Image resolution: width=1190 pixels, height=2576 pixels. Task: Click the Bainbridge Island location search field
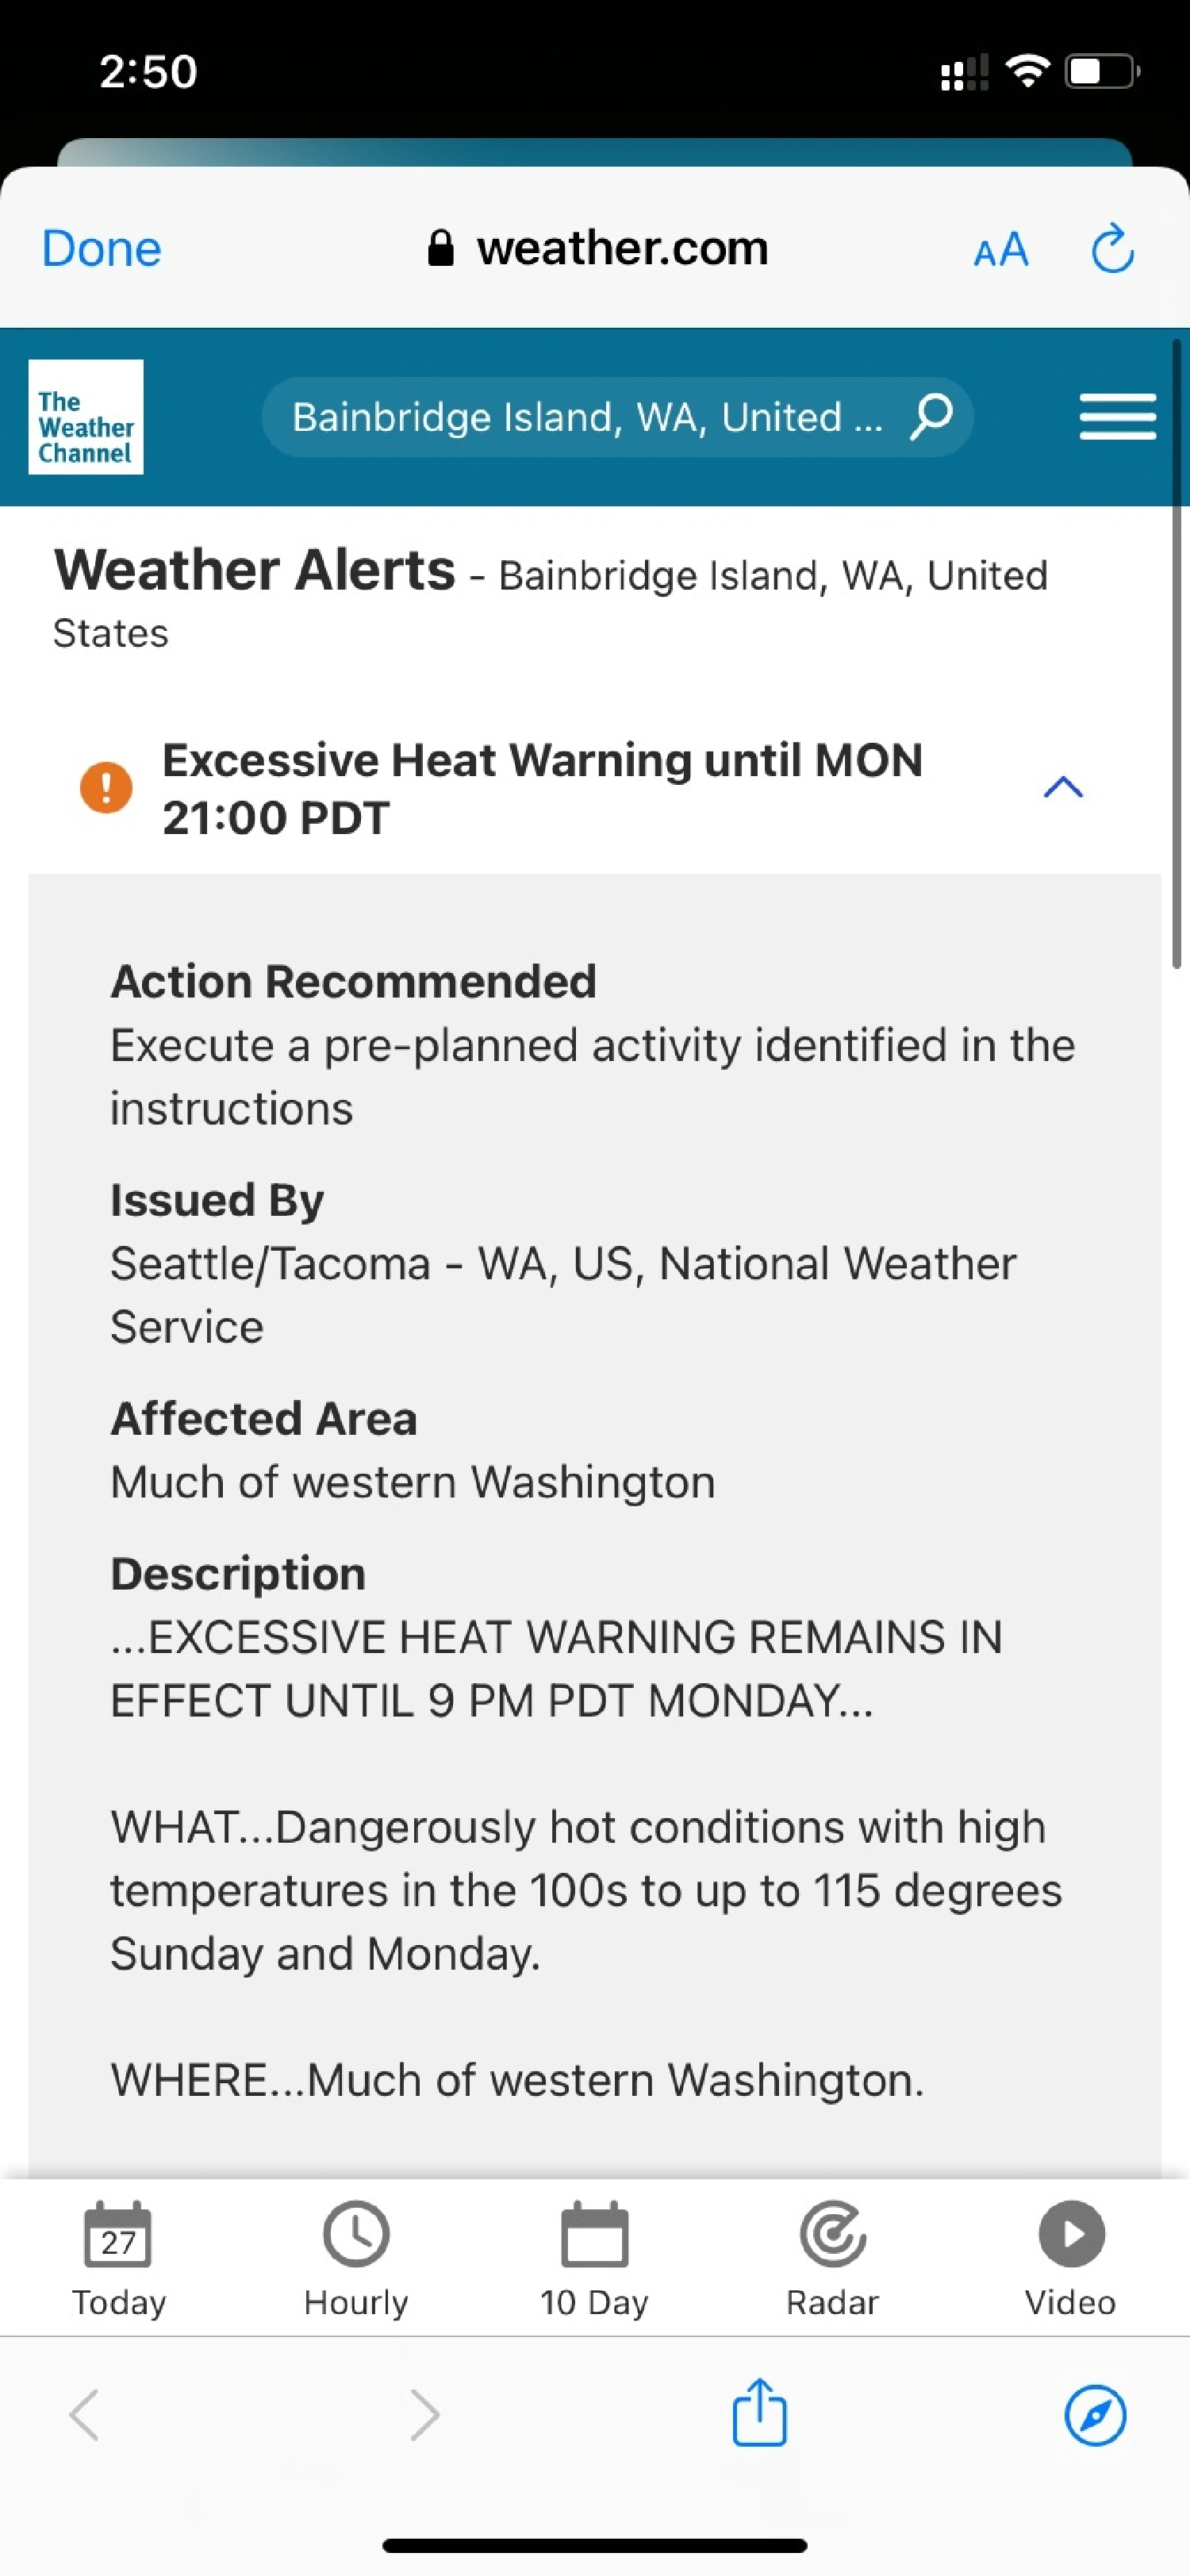pyautogui.click(x=617, y=417)
